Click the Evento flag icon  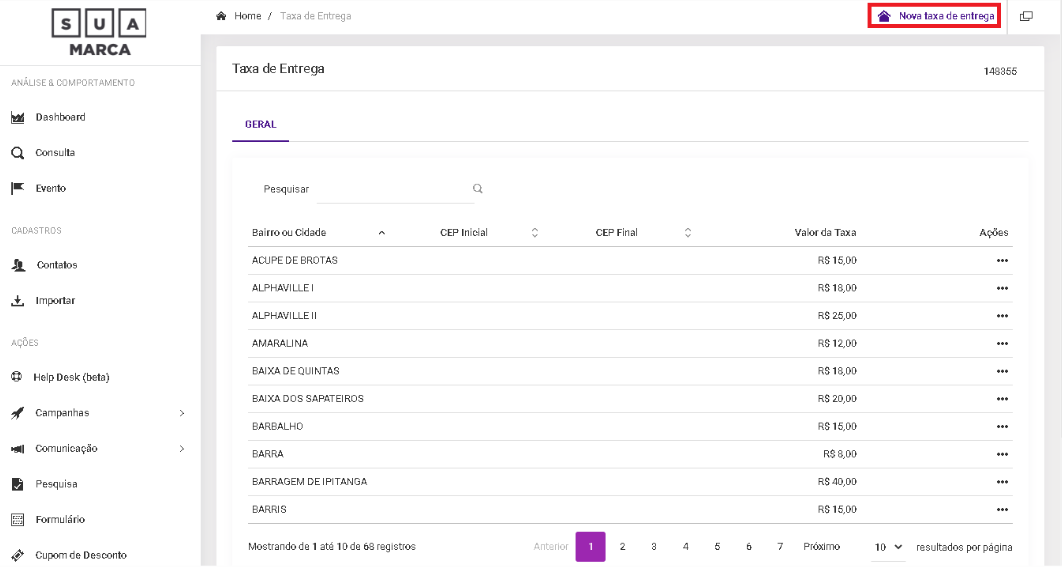coord(17,188)
